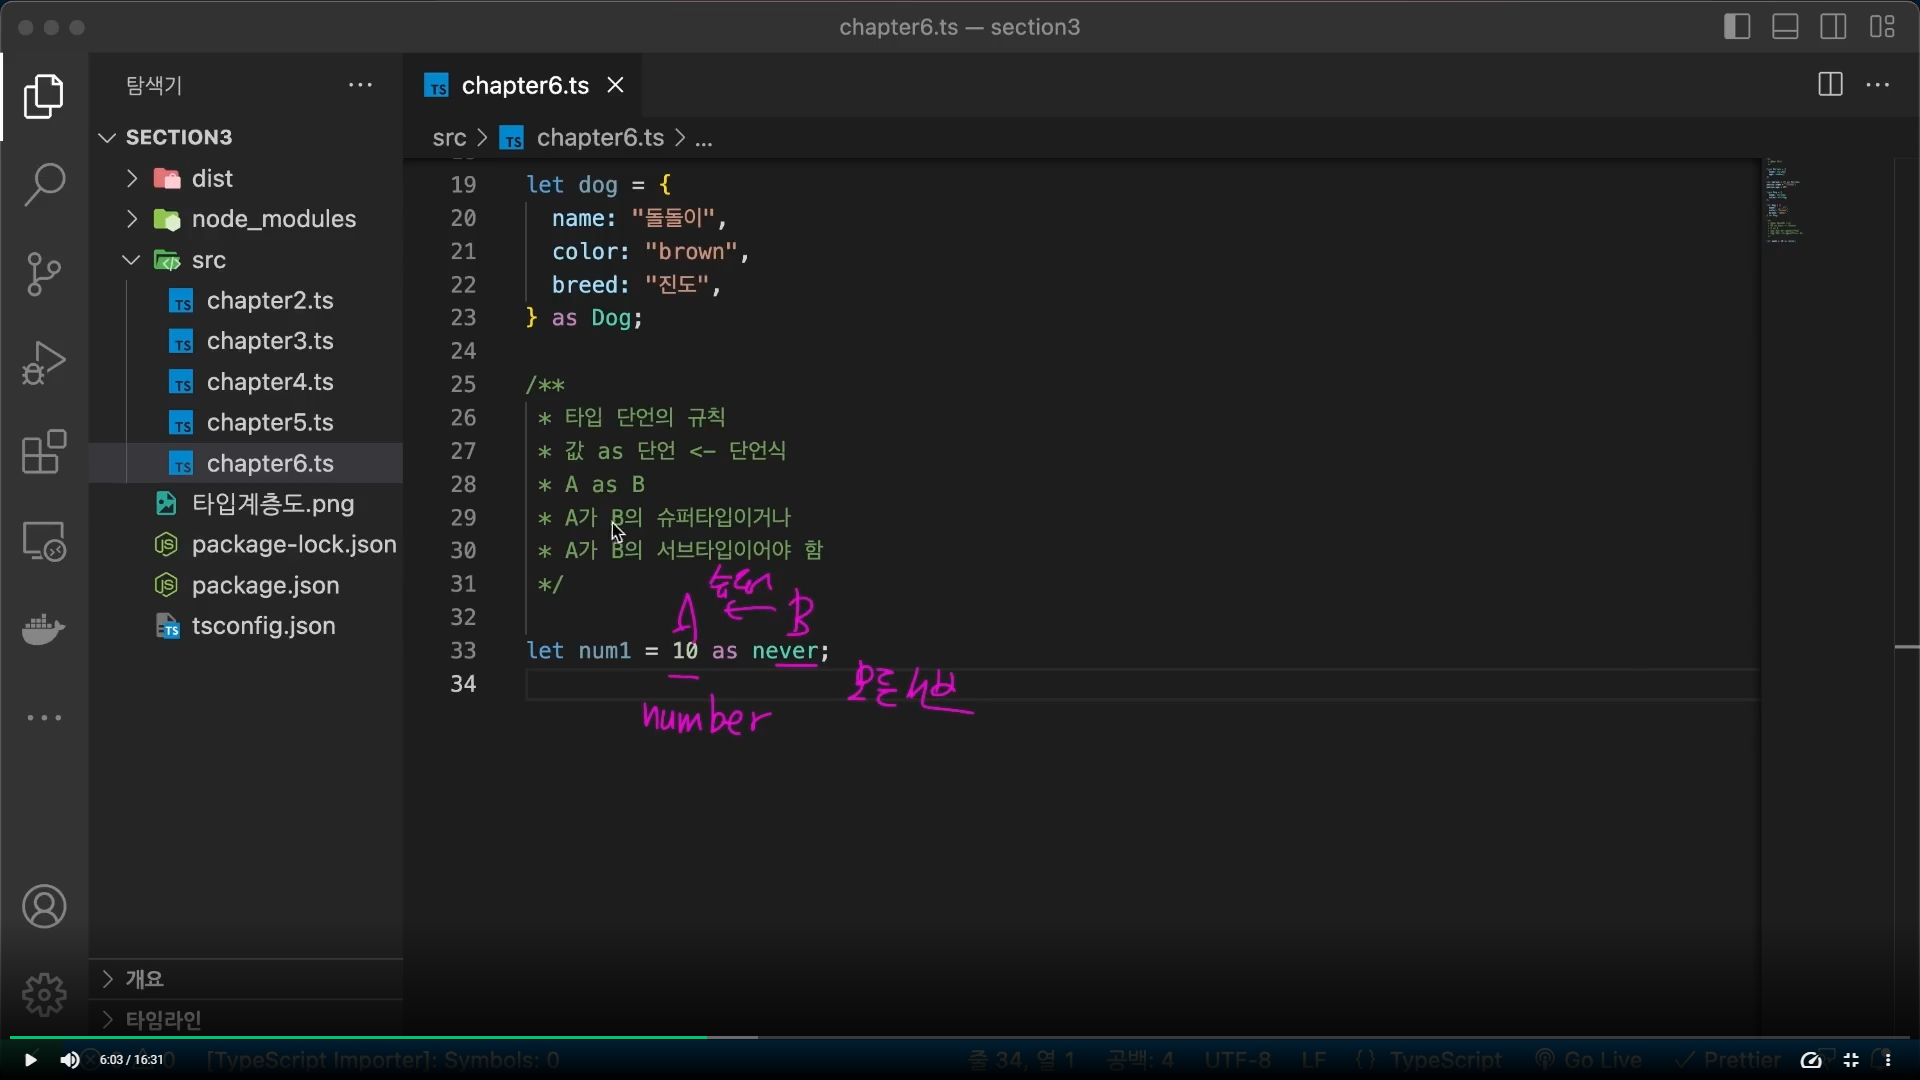
Task: Open chapter4.ts from the explorer
Action: click(x=270, y=382)
